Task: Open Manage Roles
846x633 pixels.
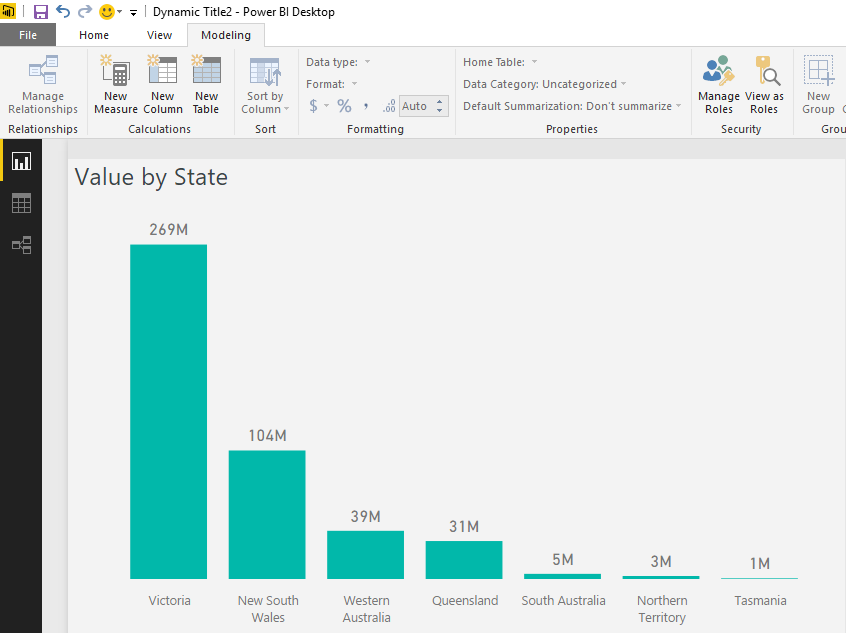Action: (719, 85)
